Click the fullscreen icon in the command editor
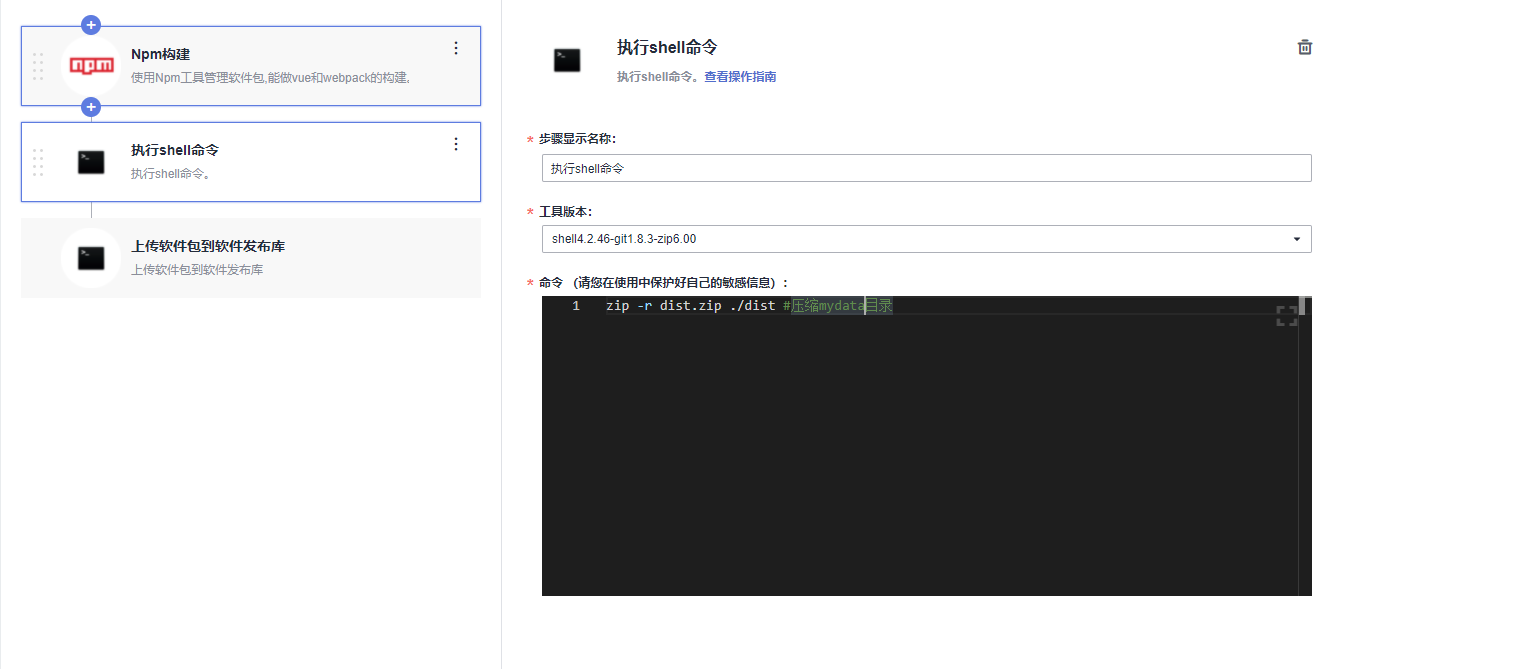Image resolution: width=1519 pixels, height=669 pixels. (1287, 315)
